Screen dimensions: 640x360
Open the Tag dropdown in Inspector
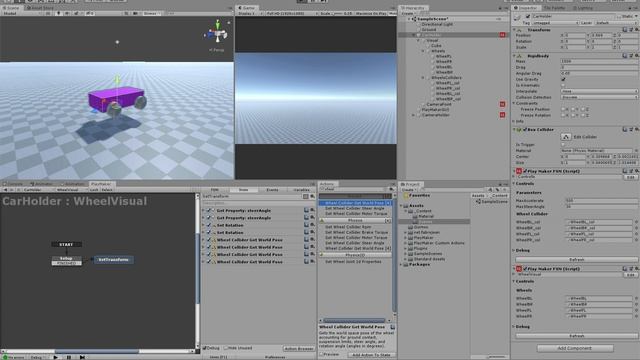[x=555, y=23]
